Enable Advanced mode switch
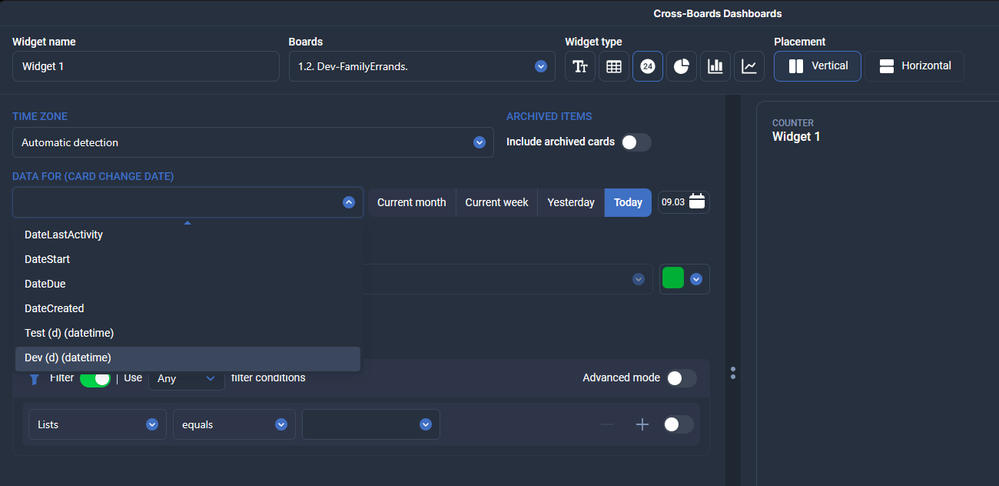The height and width of the screenshot is (486, 999). tap(682, 378)
